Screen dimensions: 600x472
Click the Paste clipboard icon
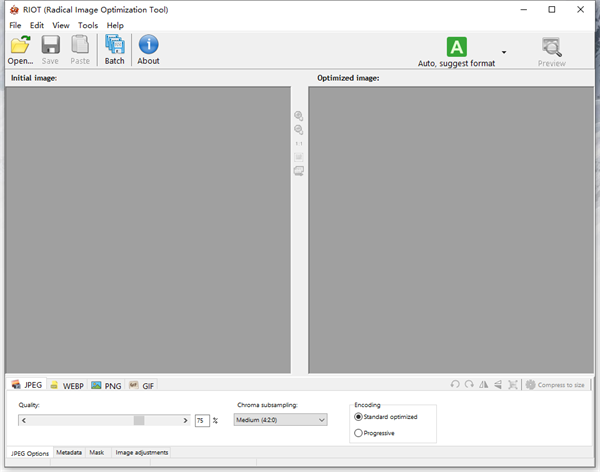pyautogui.click(x=80, y=50)
